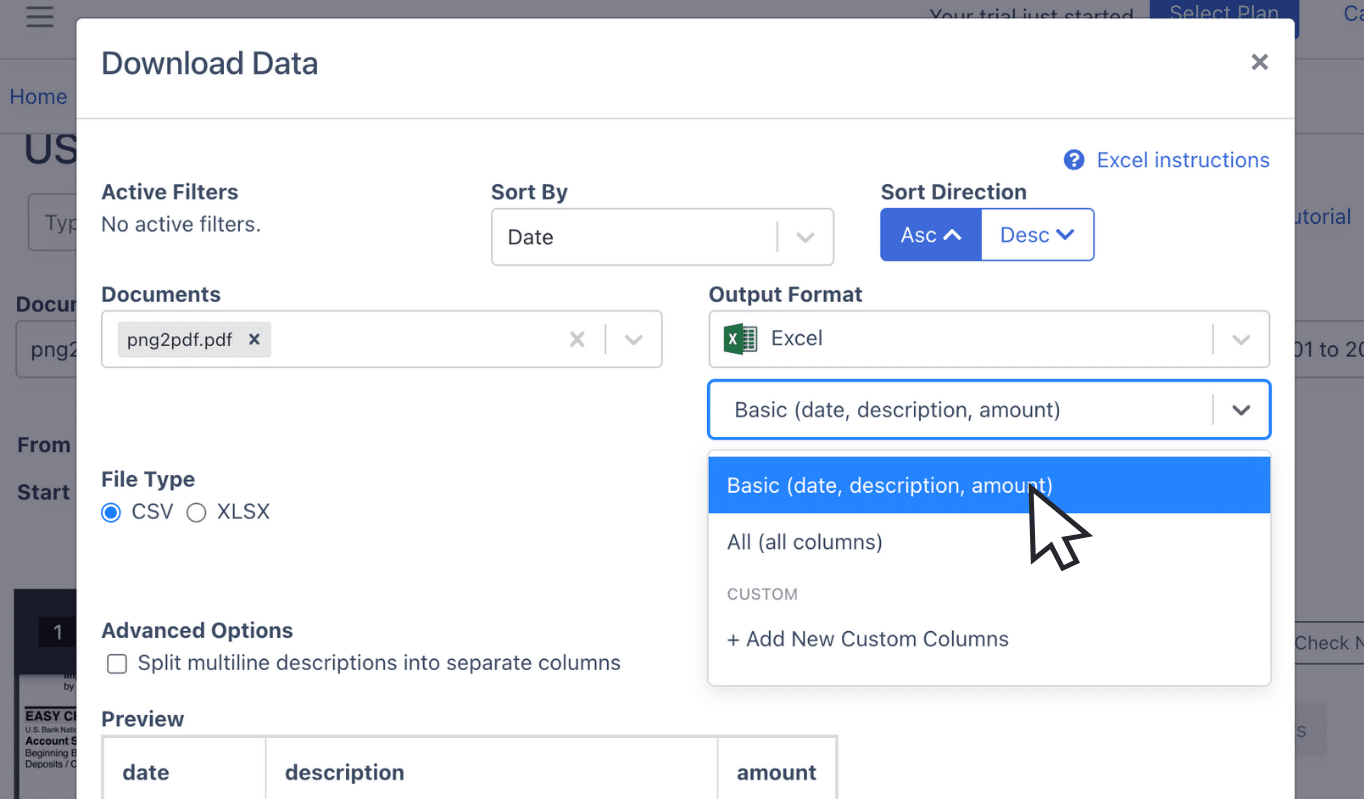
Task: Expand the Documents dropdown chevron
Action: 634,340
